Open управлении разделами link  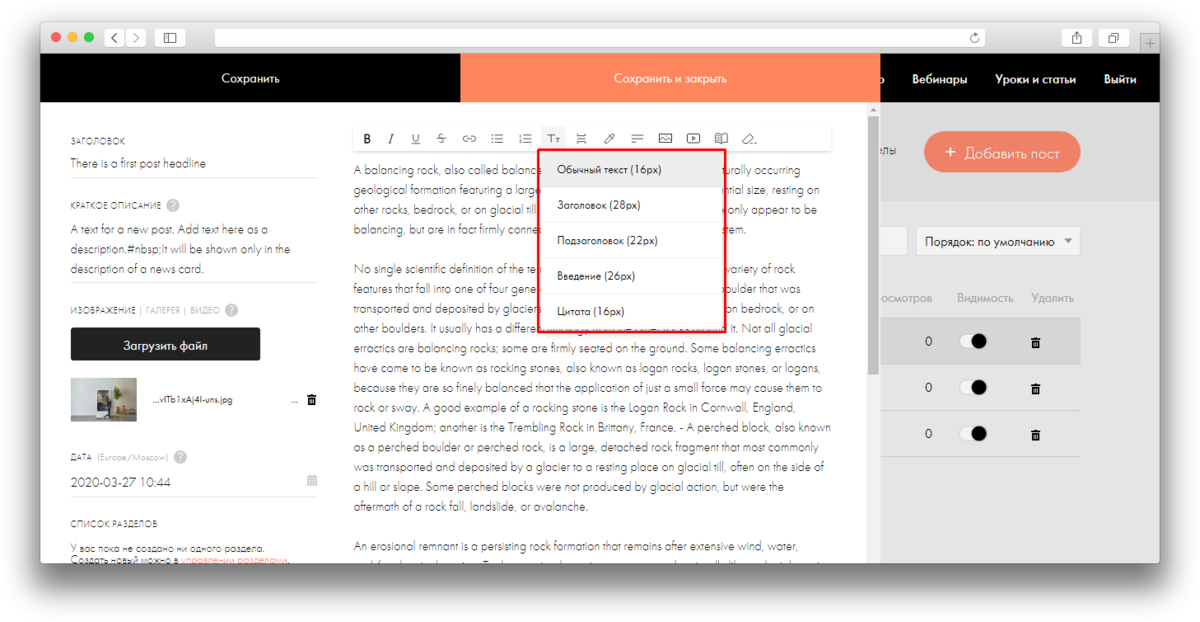coord(233,560)
